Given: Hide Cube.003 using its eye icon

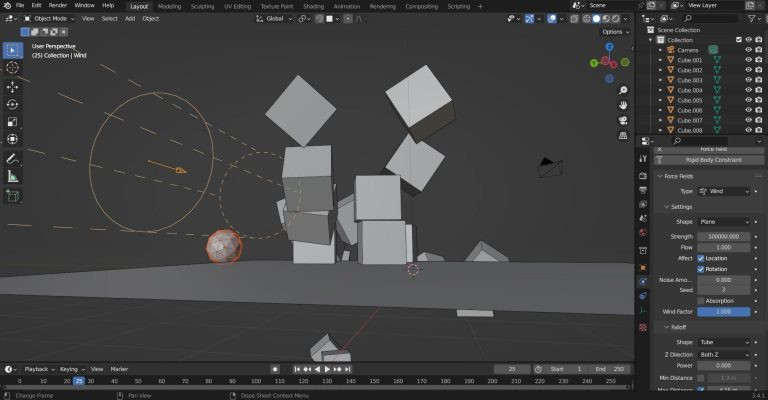Looking at the screenshot, I should point(747,80).
